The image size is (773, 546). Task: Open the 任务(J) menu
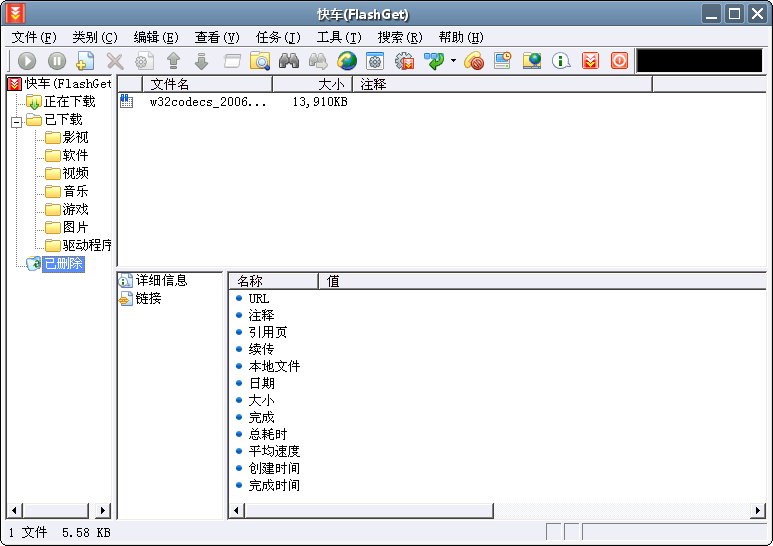[x=279, y=37]
